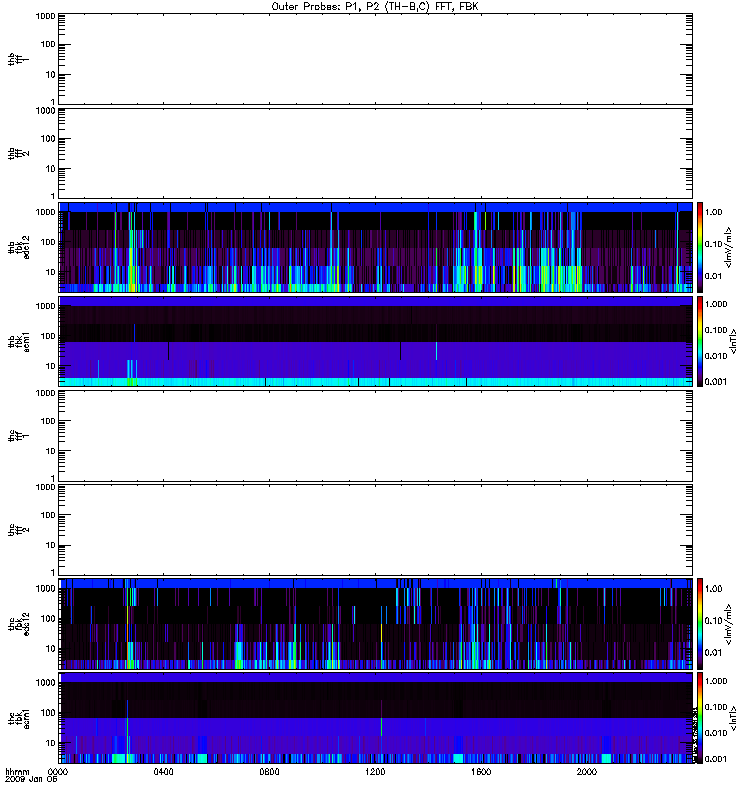
Task: Click inside the thc fbk scm1 spectrogram
Action: [x=376, y=718]
